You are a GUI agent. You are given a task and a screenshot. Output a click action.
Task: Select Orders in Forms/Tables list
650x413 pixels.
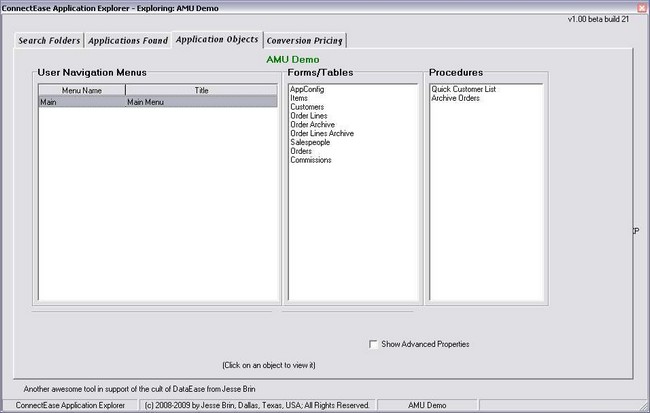pyautogui.click(x=301, y=151)
